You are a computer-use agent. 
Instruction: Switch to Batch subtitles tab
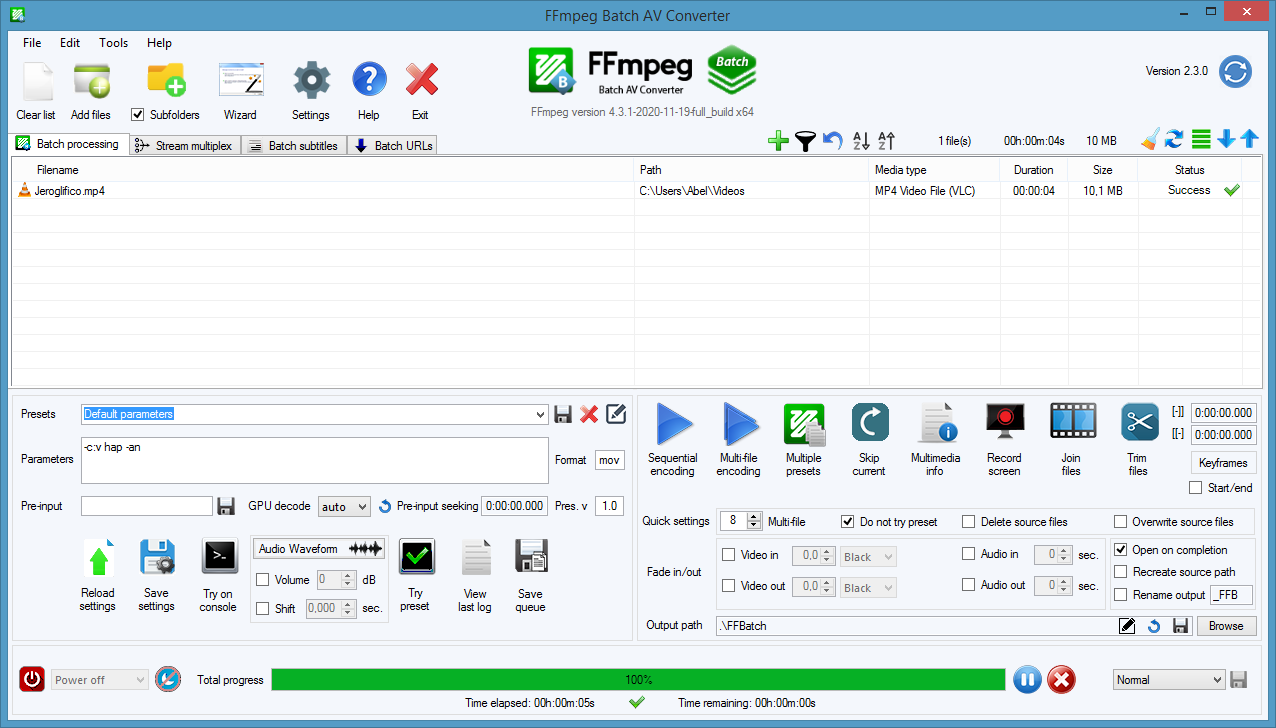(x=294, y=146)
